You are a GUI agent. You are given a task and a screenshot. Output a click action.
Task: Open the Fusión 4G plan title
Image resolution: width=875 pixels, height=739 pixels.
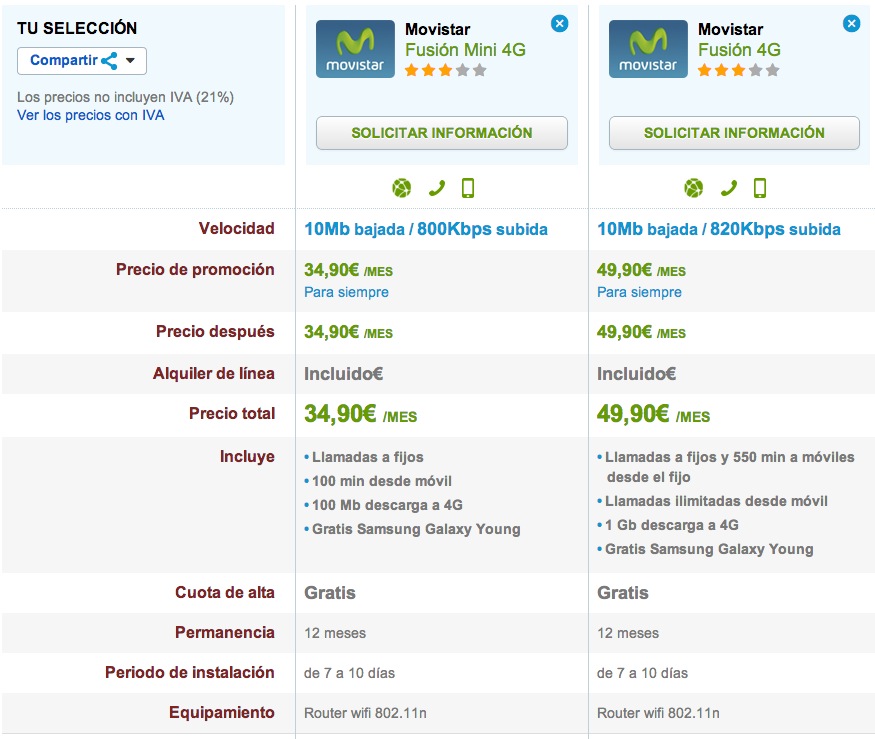739,50
